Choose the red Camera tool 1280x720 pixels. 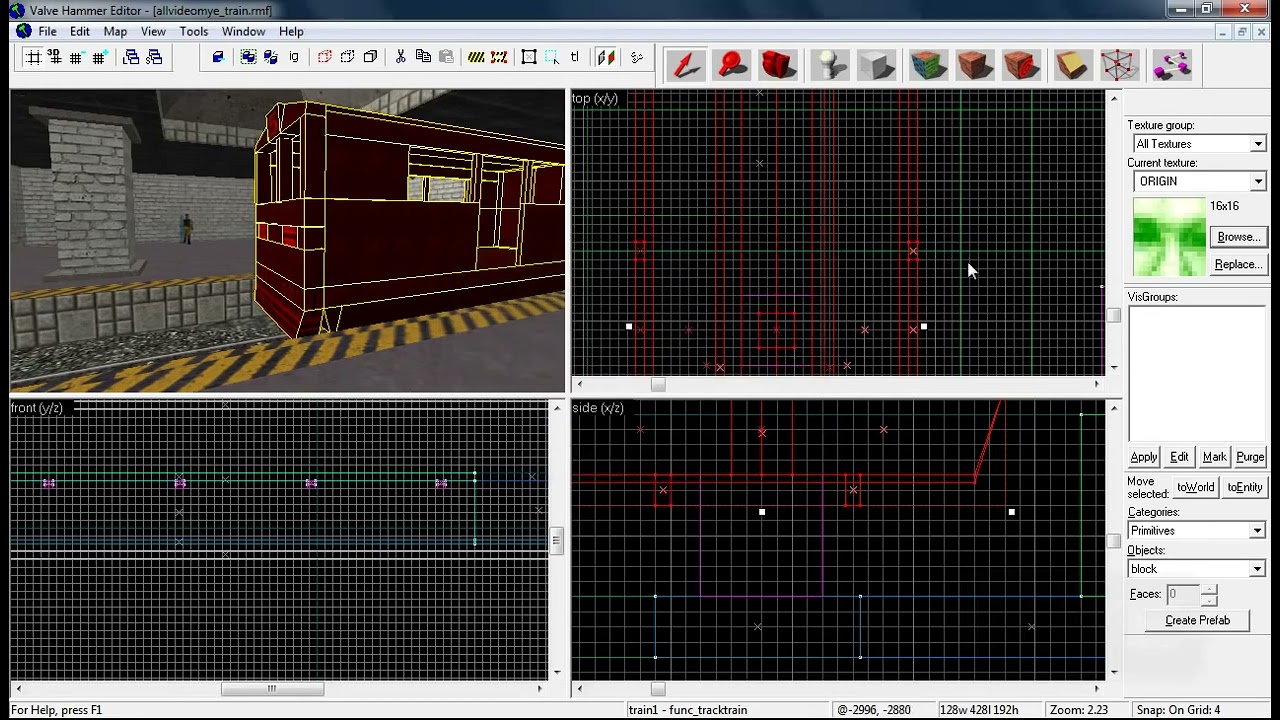coord(780,65)
